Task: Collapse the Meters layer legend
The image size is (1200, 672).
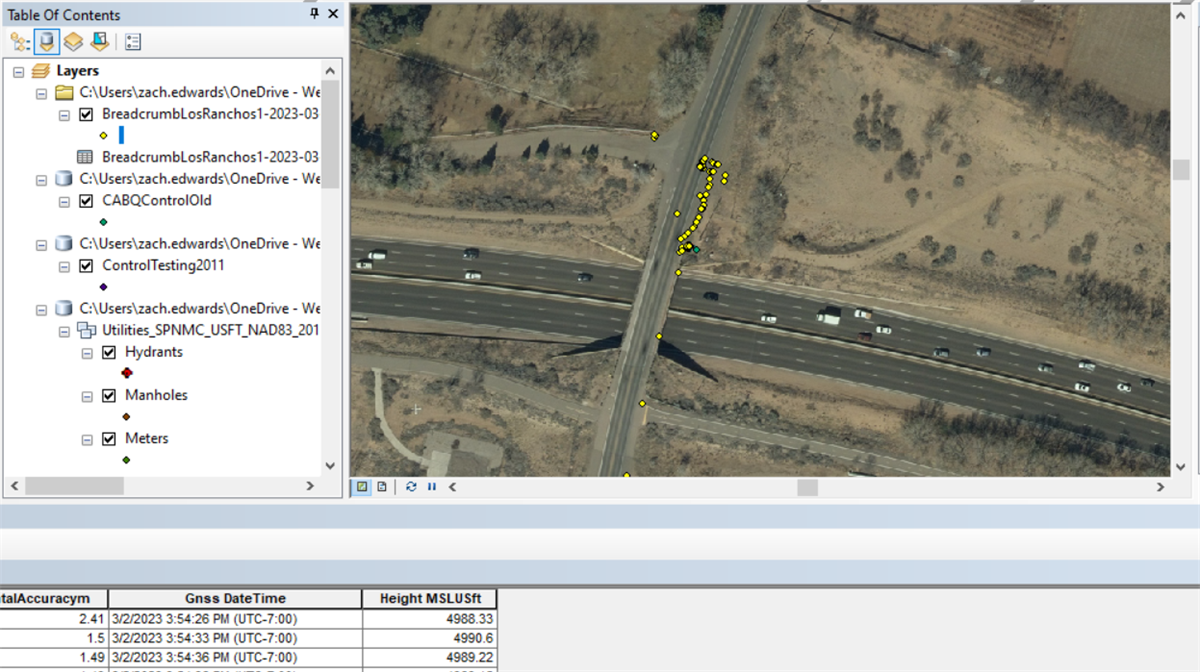Action: click(x=86, y=438)
